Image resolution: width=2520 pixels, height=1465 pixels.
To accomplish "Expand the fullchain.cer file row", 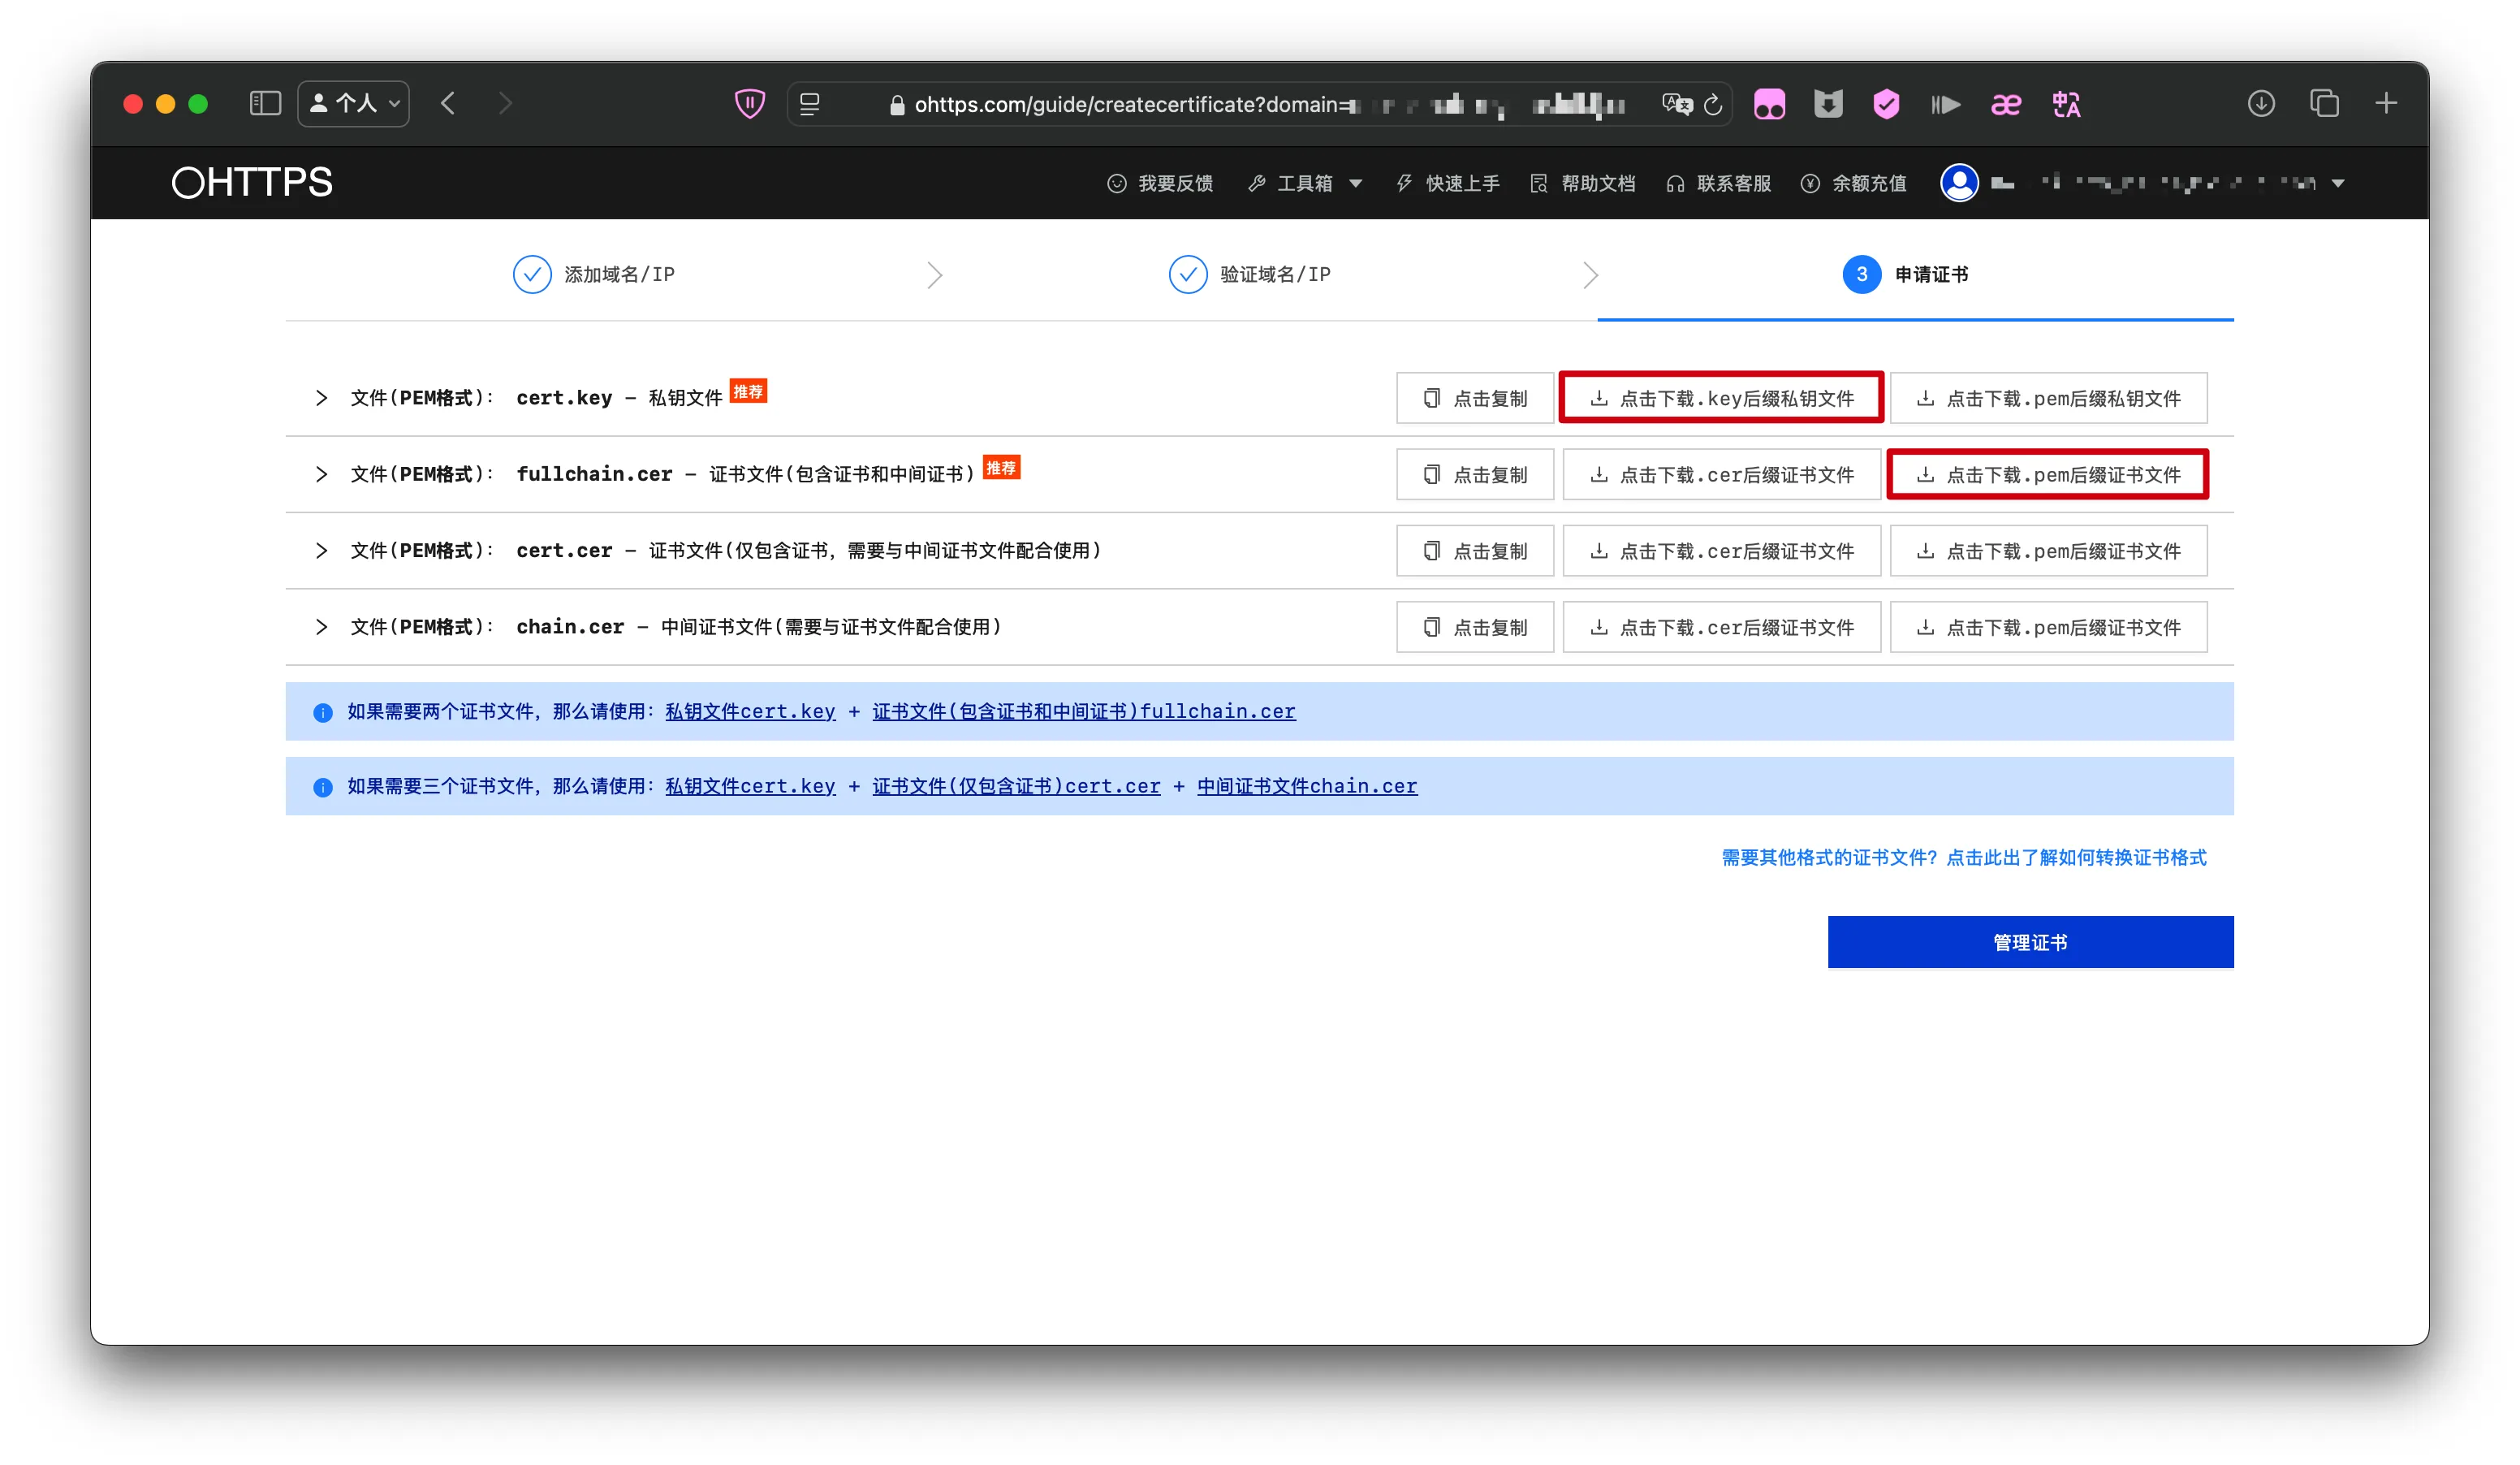I will (321, 475).
